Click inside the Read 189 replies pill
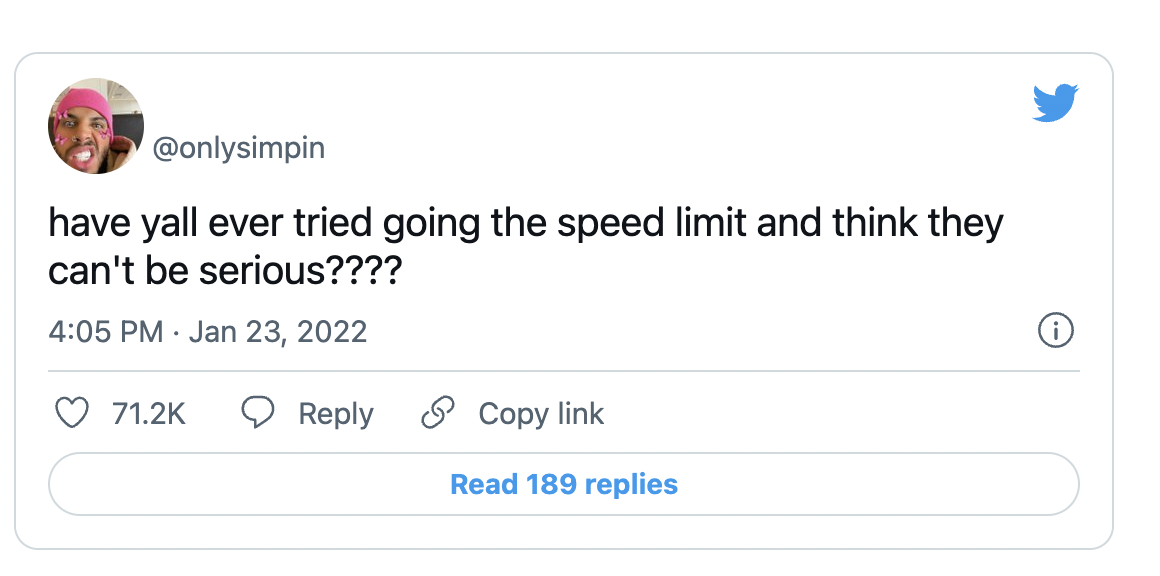 click(563, 484)
